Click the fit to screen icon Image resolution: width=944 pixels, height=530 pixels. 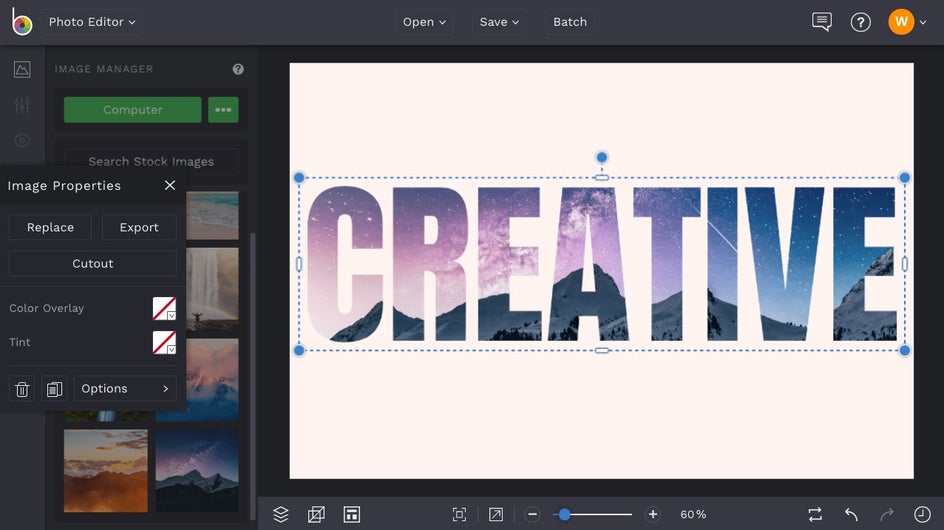pos(459,514)
